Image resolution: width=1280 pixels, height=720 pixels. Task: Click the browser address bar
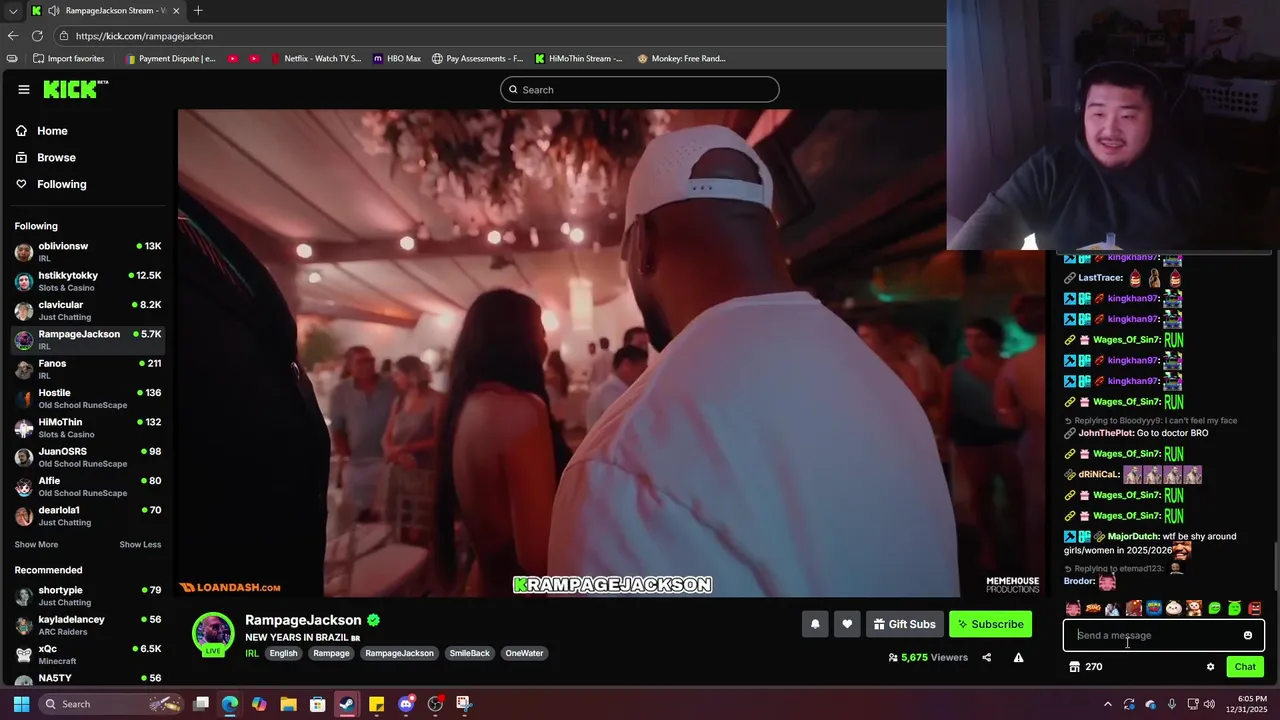click(500, 36)
